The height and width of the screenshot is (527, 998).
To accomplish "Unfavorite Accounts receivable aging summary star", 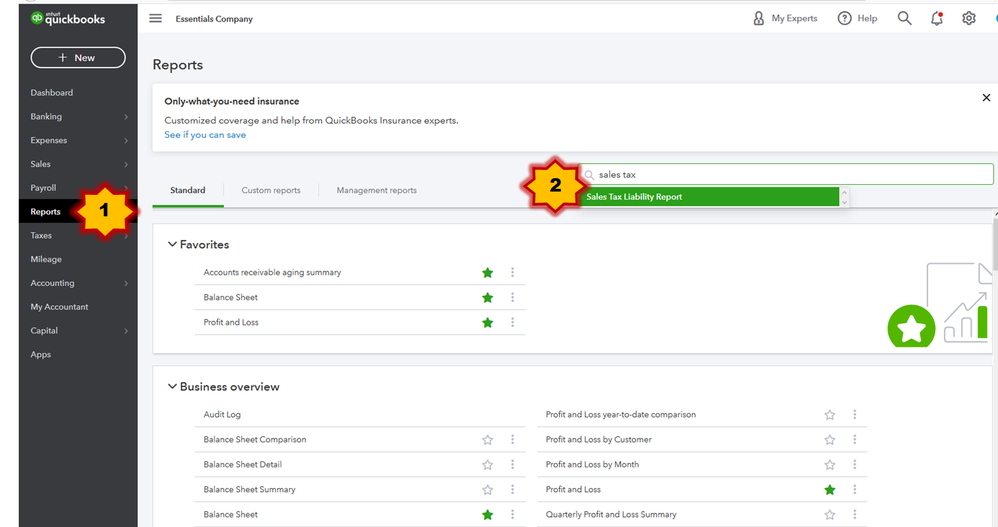I will coord(488,272).
